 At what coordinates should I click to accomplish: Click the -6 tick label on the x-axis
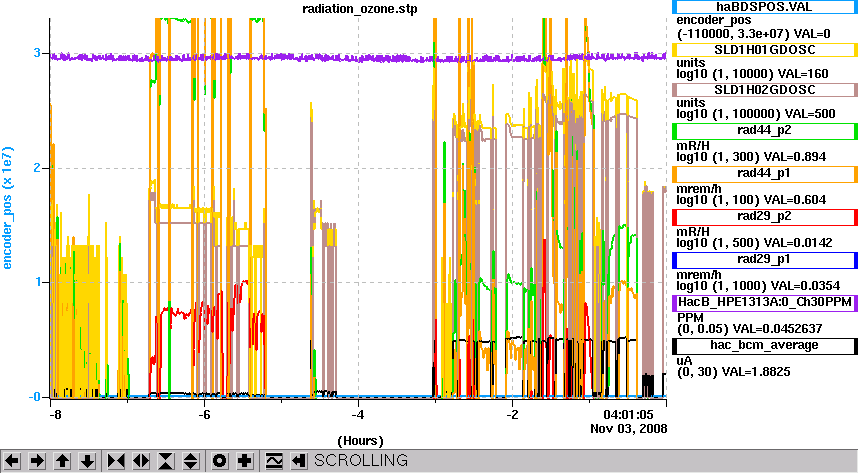click(204, 414)
